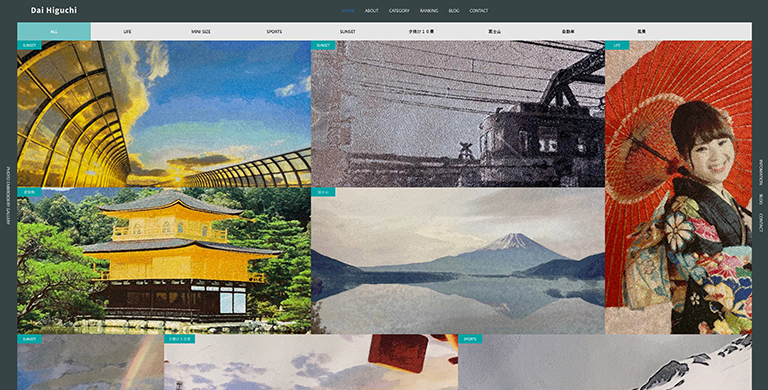768x390 pixels.
Task: Filter gallery by MINI SIZE tab
Action: [x=201, y=31]
